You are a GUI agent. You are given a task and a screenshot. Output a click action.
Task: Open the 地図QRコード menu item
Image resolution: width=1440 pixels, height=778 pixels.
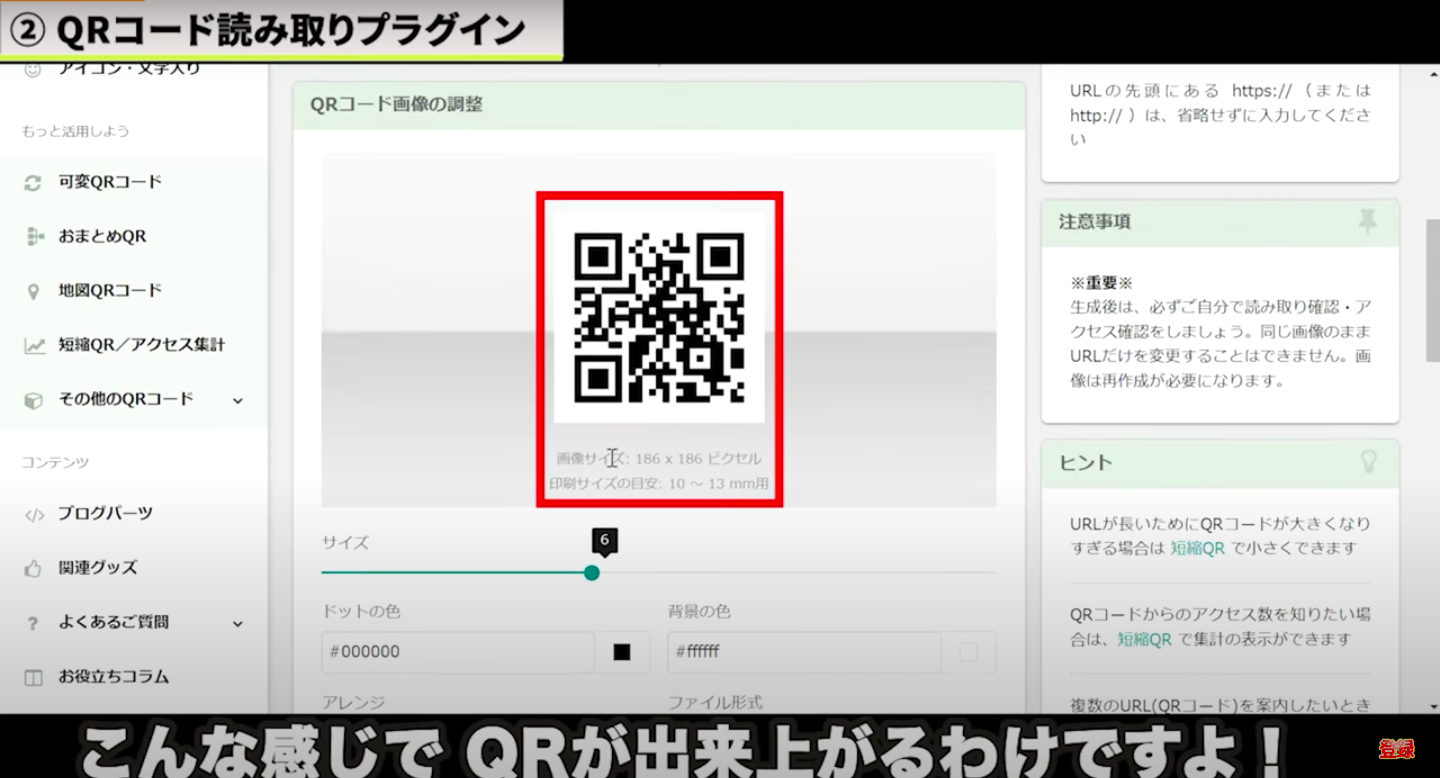pos(110,291)
